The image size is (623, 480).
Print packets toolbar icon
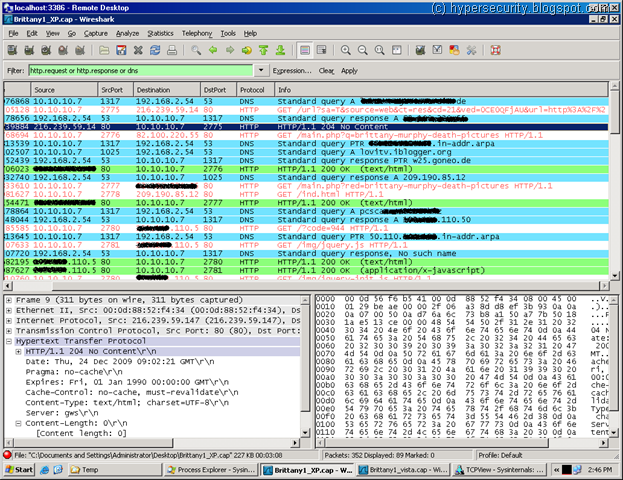coord(172,50)
